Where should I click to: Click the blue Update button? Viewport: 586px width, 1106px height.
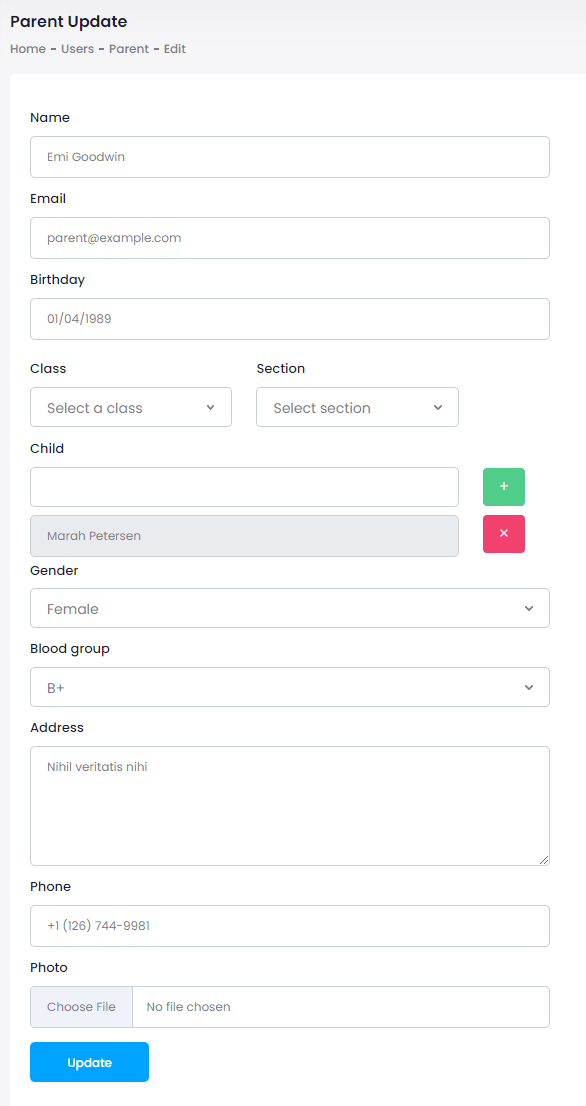[90, 1062]
